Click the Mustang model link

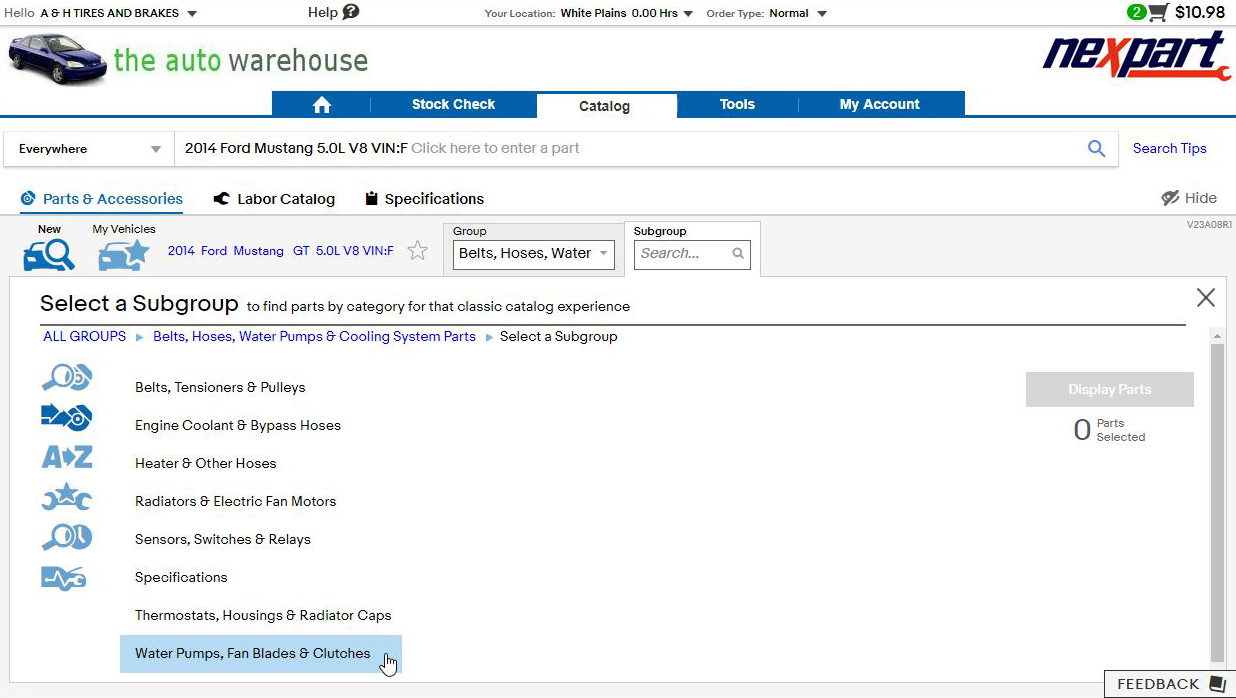[x=259, y=251]
